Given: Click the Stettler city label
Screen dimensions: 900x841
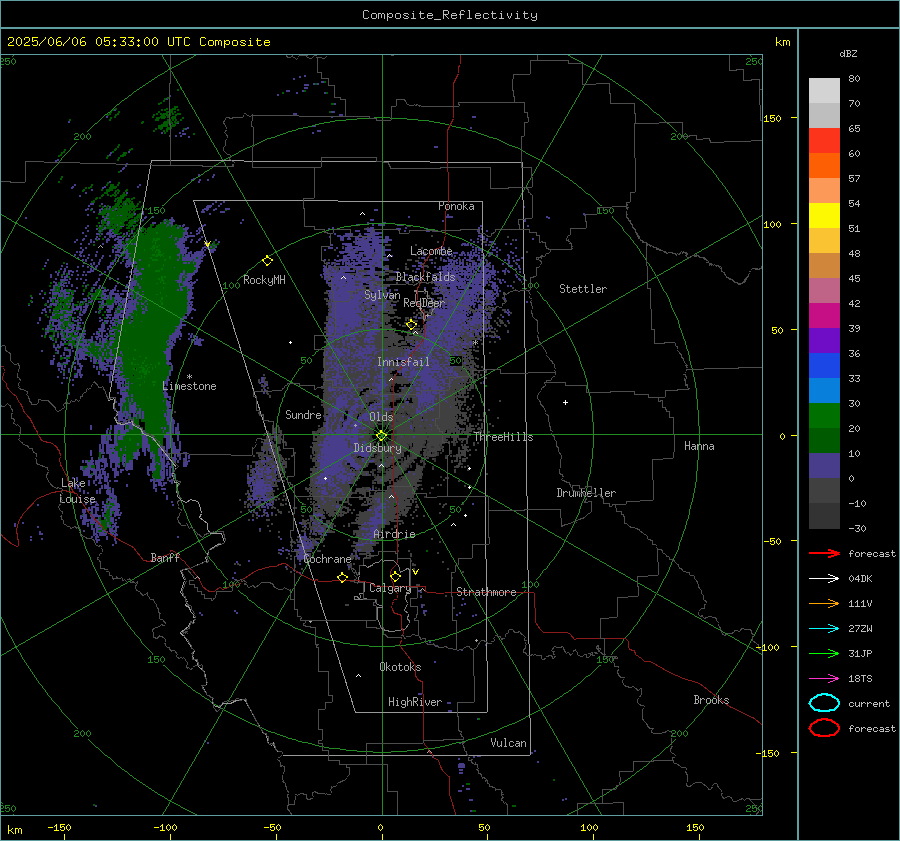Looking at the screenshot, I should pos(583,289).
